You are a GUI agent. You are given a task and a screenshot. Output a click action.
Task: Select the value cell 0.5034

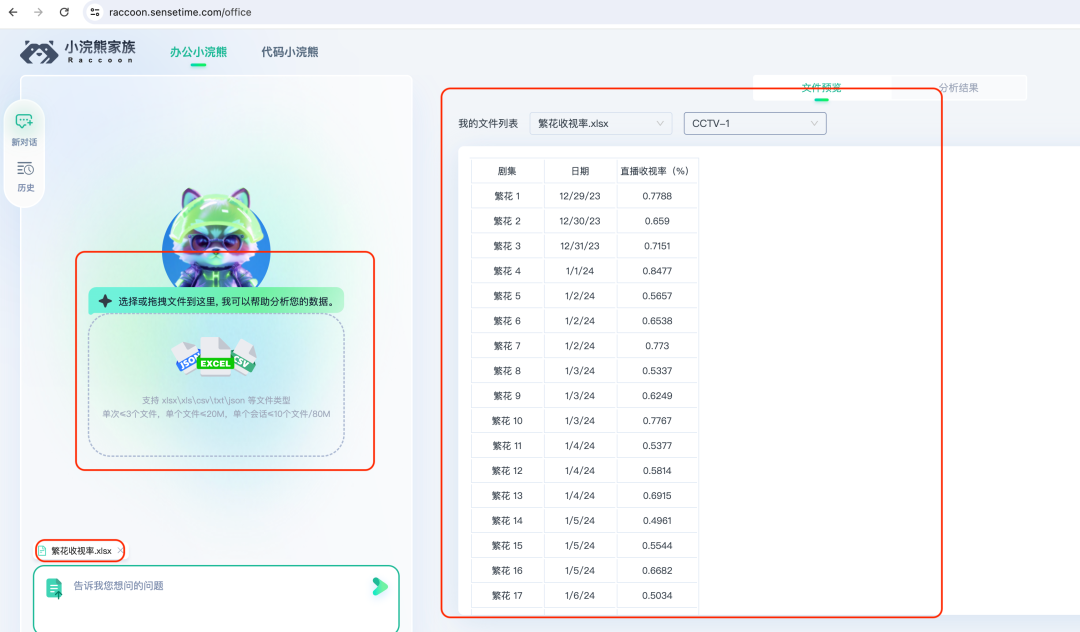657,596
